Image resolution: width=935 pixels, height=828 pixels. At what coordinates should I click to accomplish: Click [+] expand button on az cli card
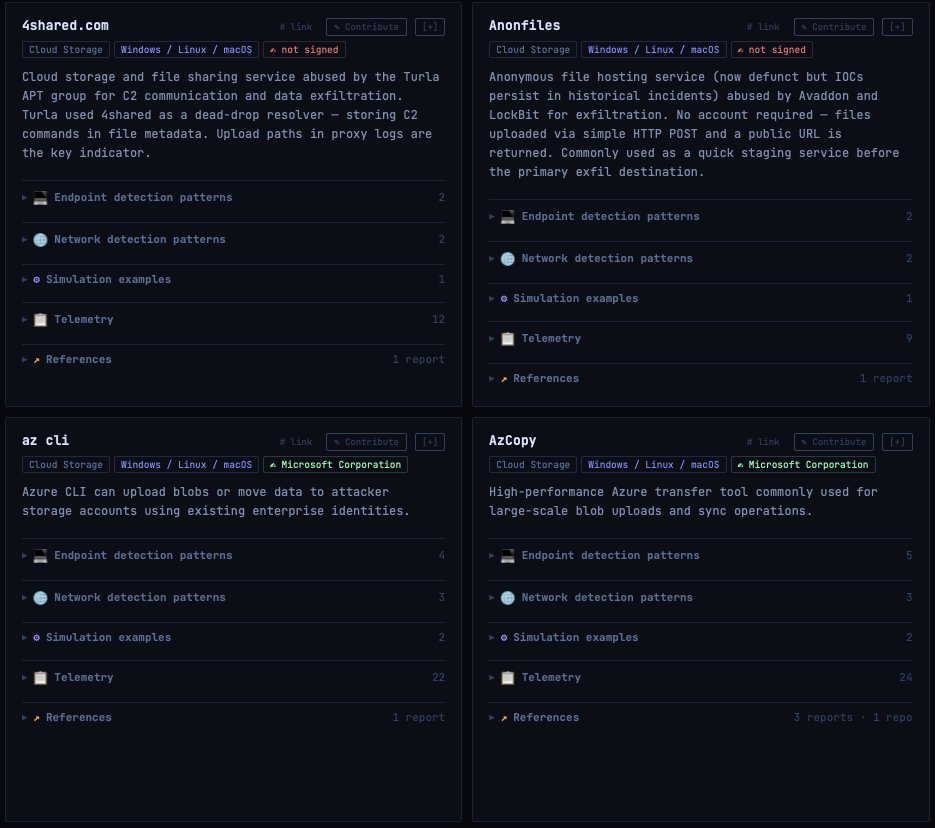pos(430,442)
